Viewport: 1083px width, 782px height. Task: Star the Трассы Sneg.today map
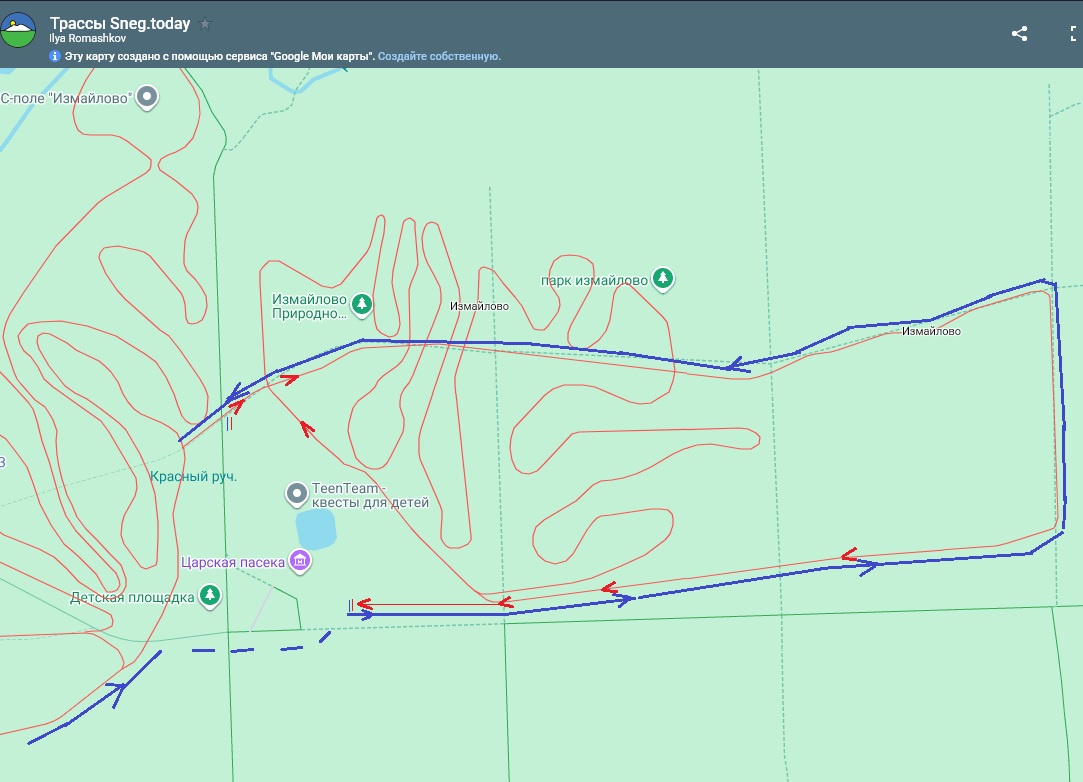point(205,24)
